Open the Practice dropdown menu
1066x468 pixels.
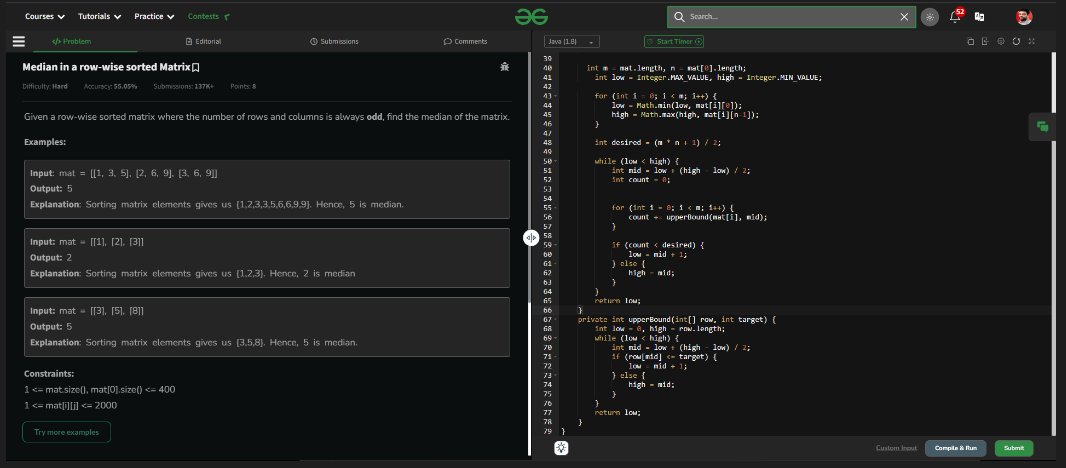point(154,16)
